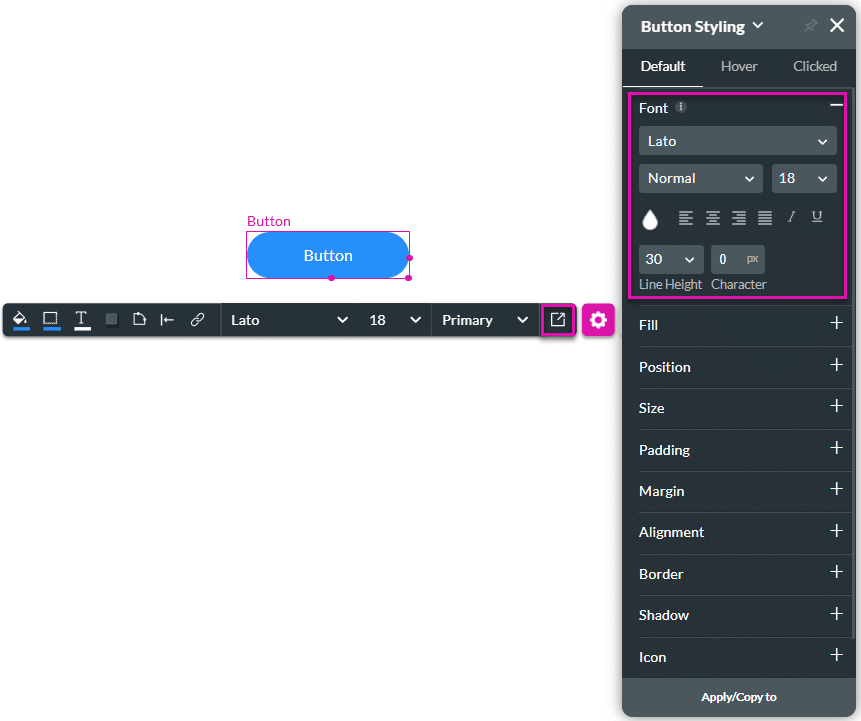Open the Primary style dropdown in toolbar
861x721 pixels.
click(x=485, y=320)
